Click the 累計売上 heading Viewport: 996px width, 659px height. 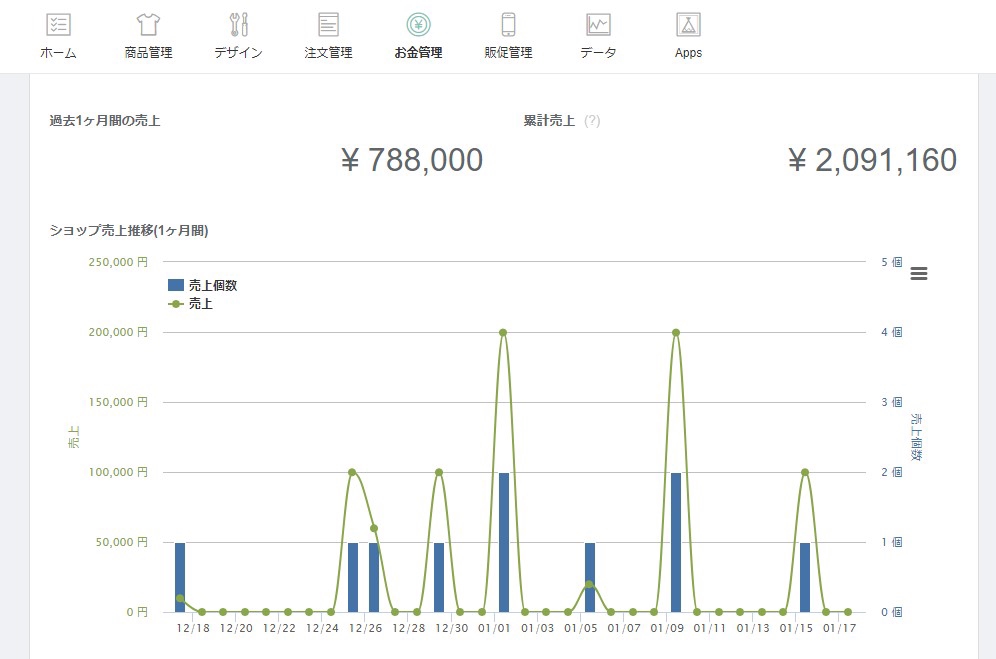[549, 121]
